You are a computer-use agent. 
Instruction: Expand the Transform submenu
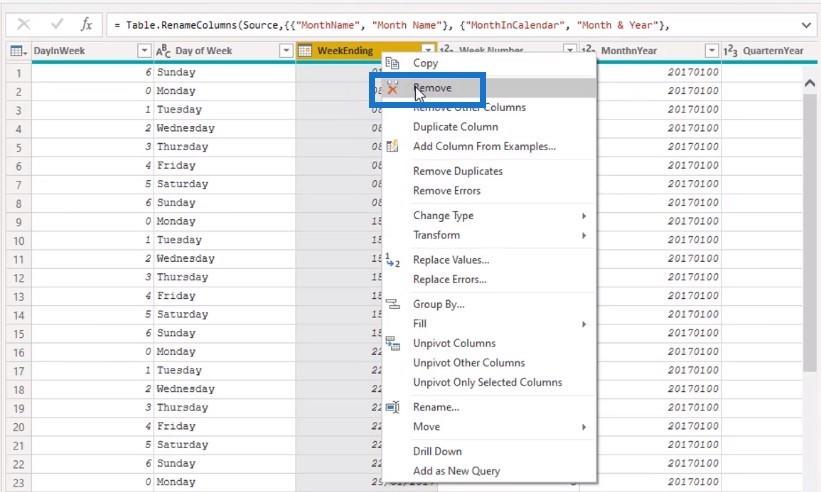(x=584, y=236)
